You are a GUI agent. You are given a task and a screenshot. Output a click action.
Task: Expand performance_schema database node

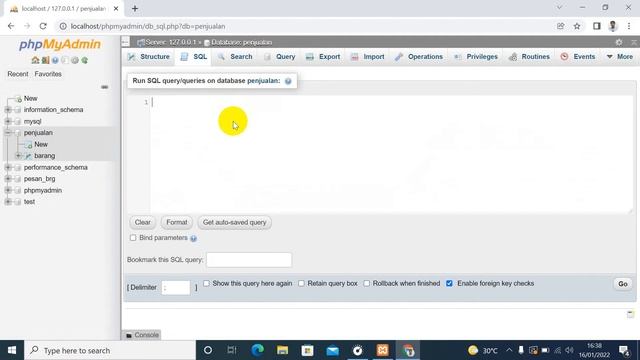pos(8,167)
